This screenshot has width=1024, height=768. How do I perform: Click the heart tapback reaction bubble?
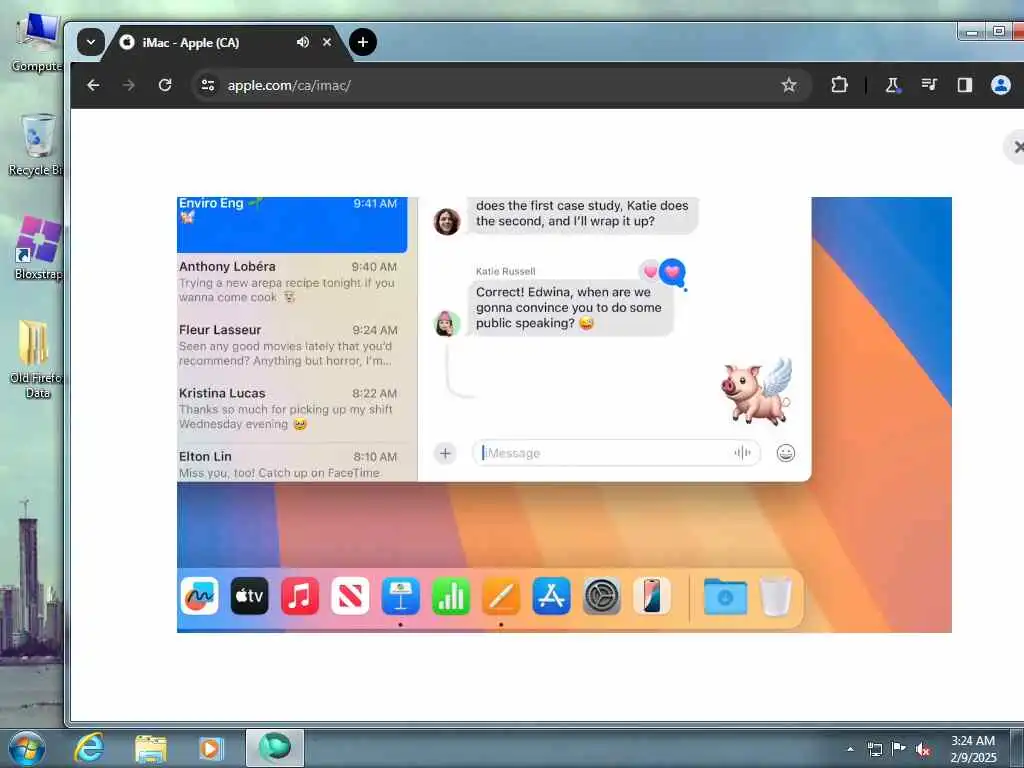(x=672, y=272)
